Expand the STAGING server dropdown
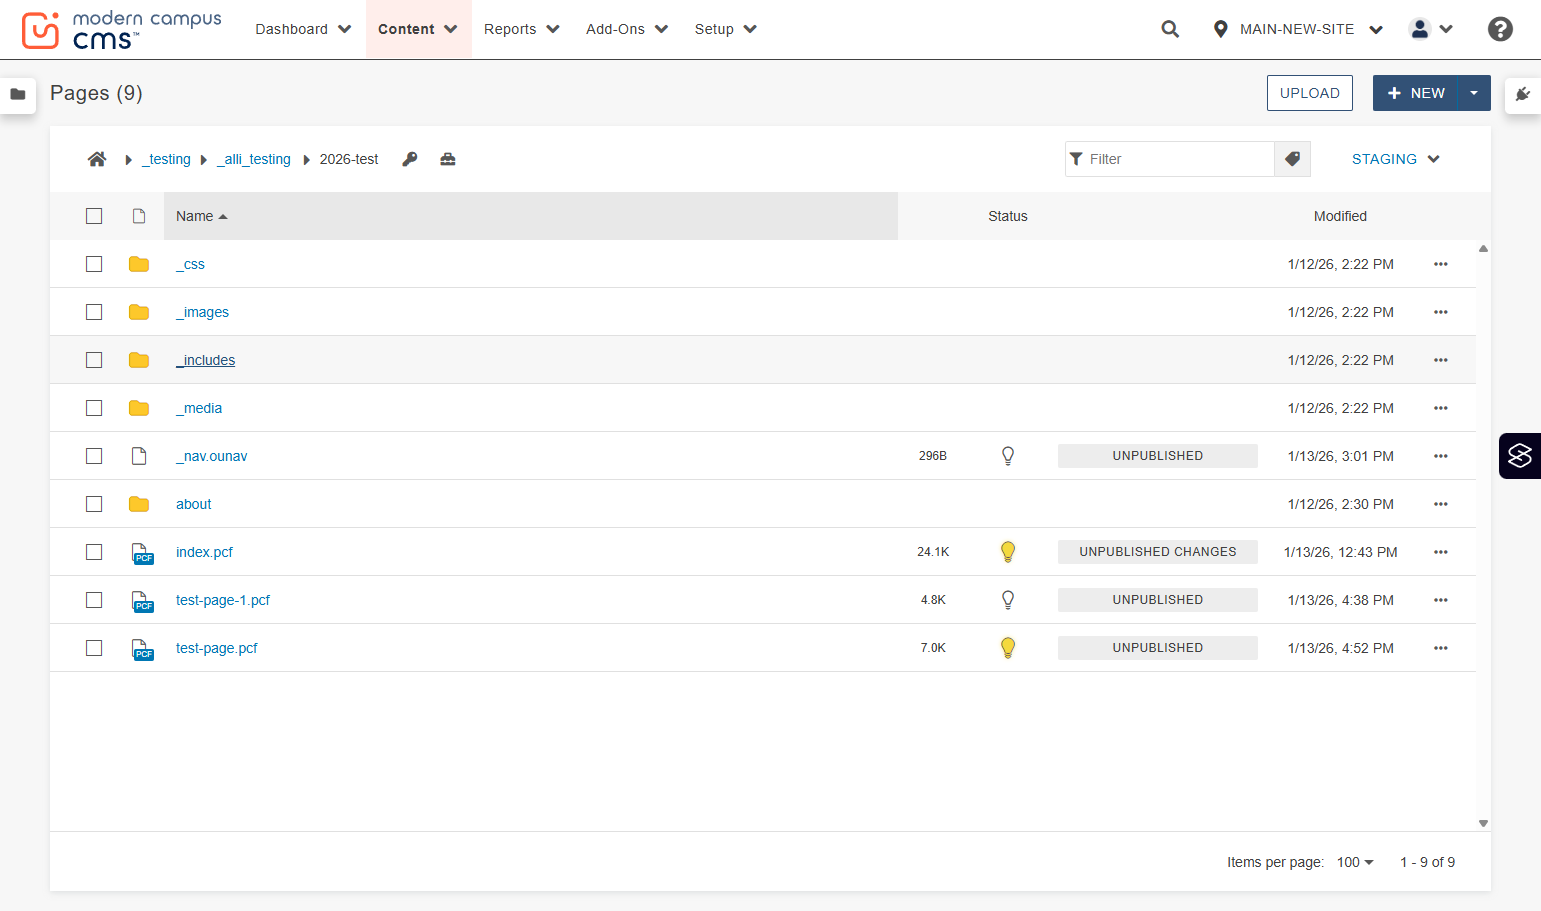 pos(1396,159)
